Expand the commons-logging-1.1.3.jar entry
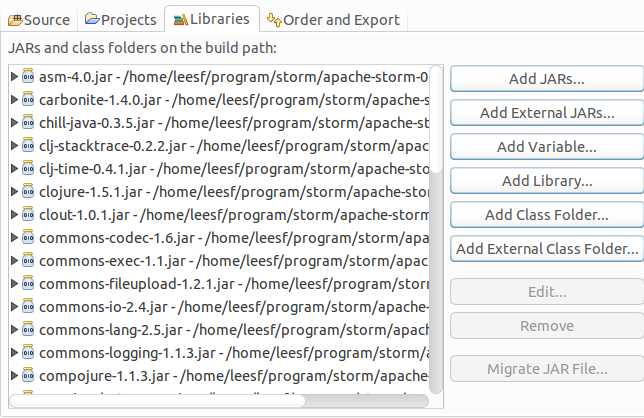Image resolution: width=644 pixels, height=418 pixels. coord(14,352)
